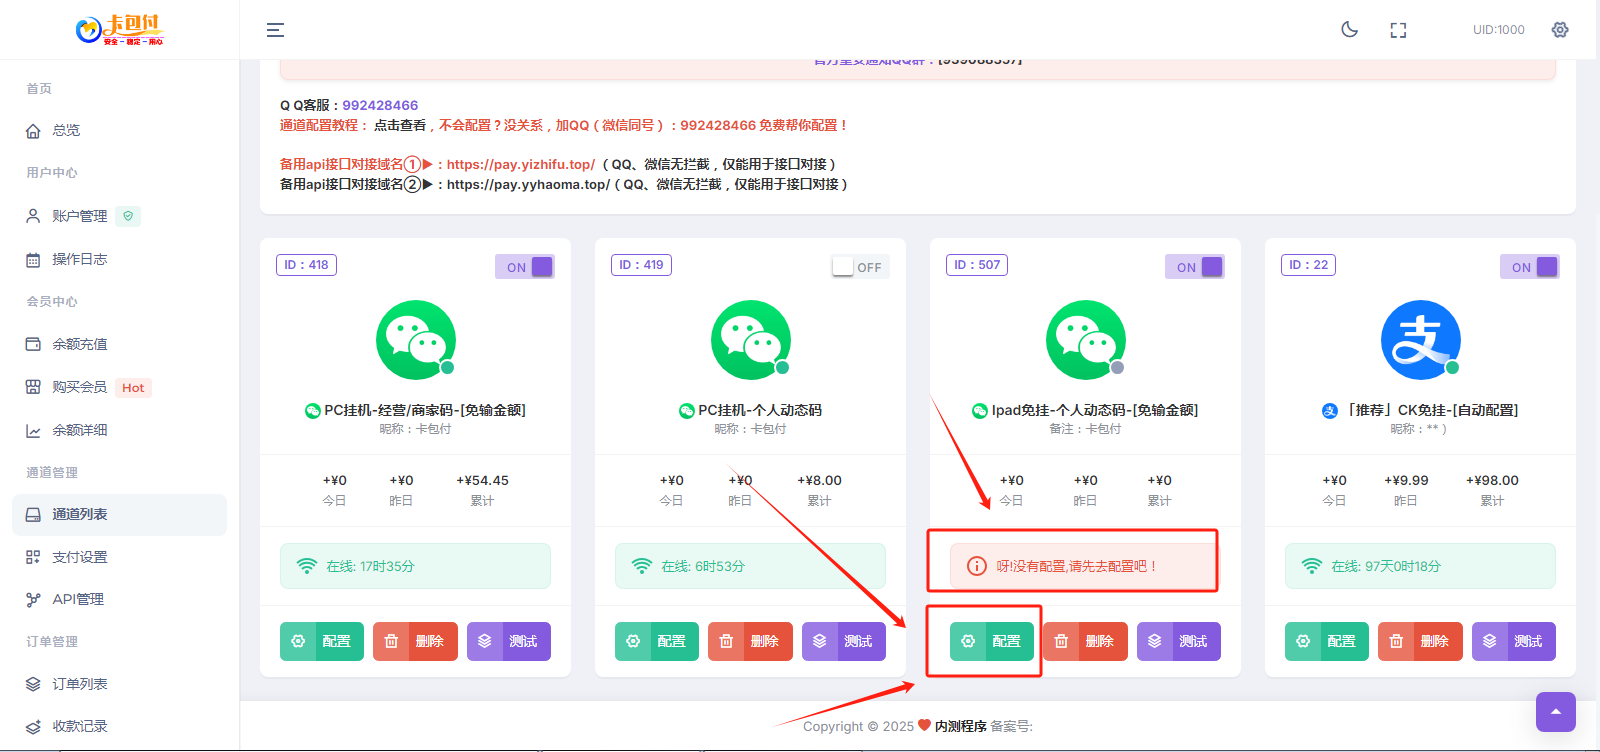Click 删除 button on channel ID 22
The width and height of the screenshot is (1600, 752).
1420,641
